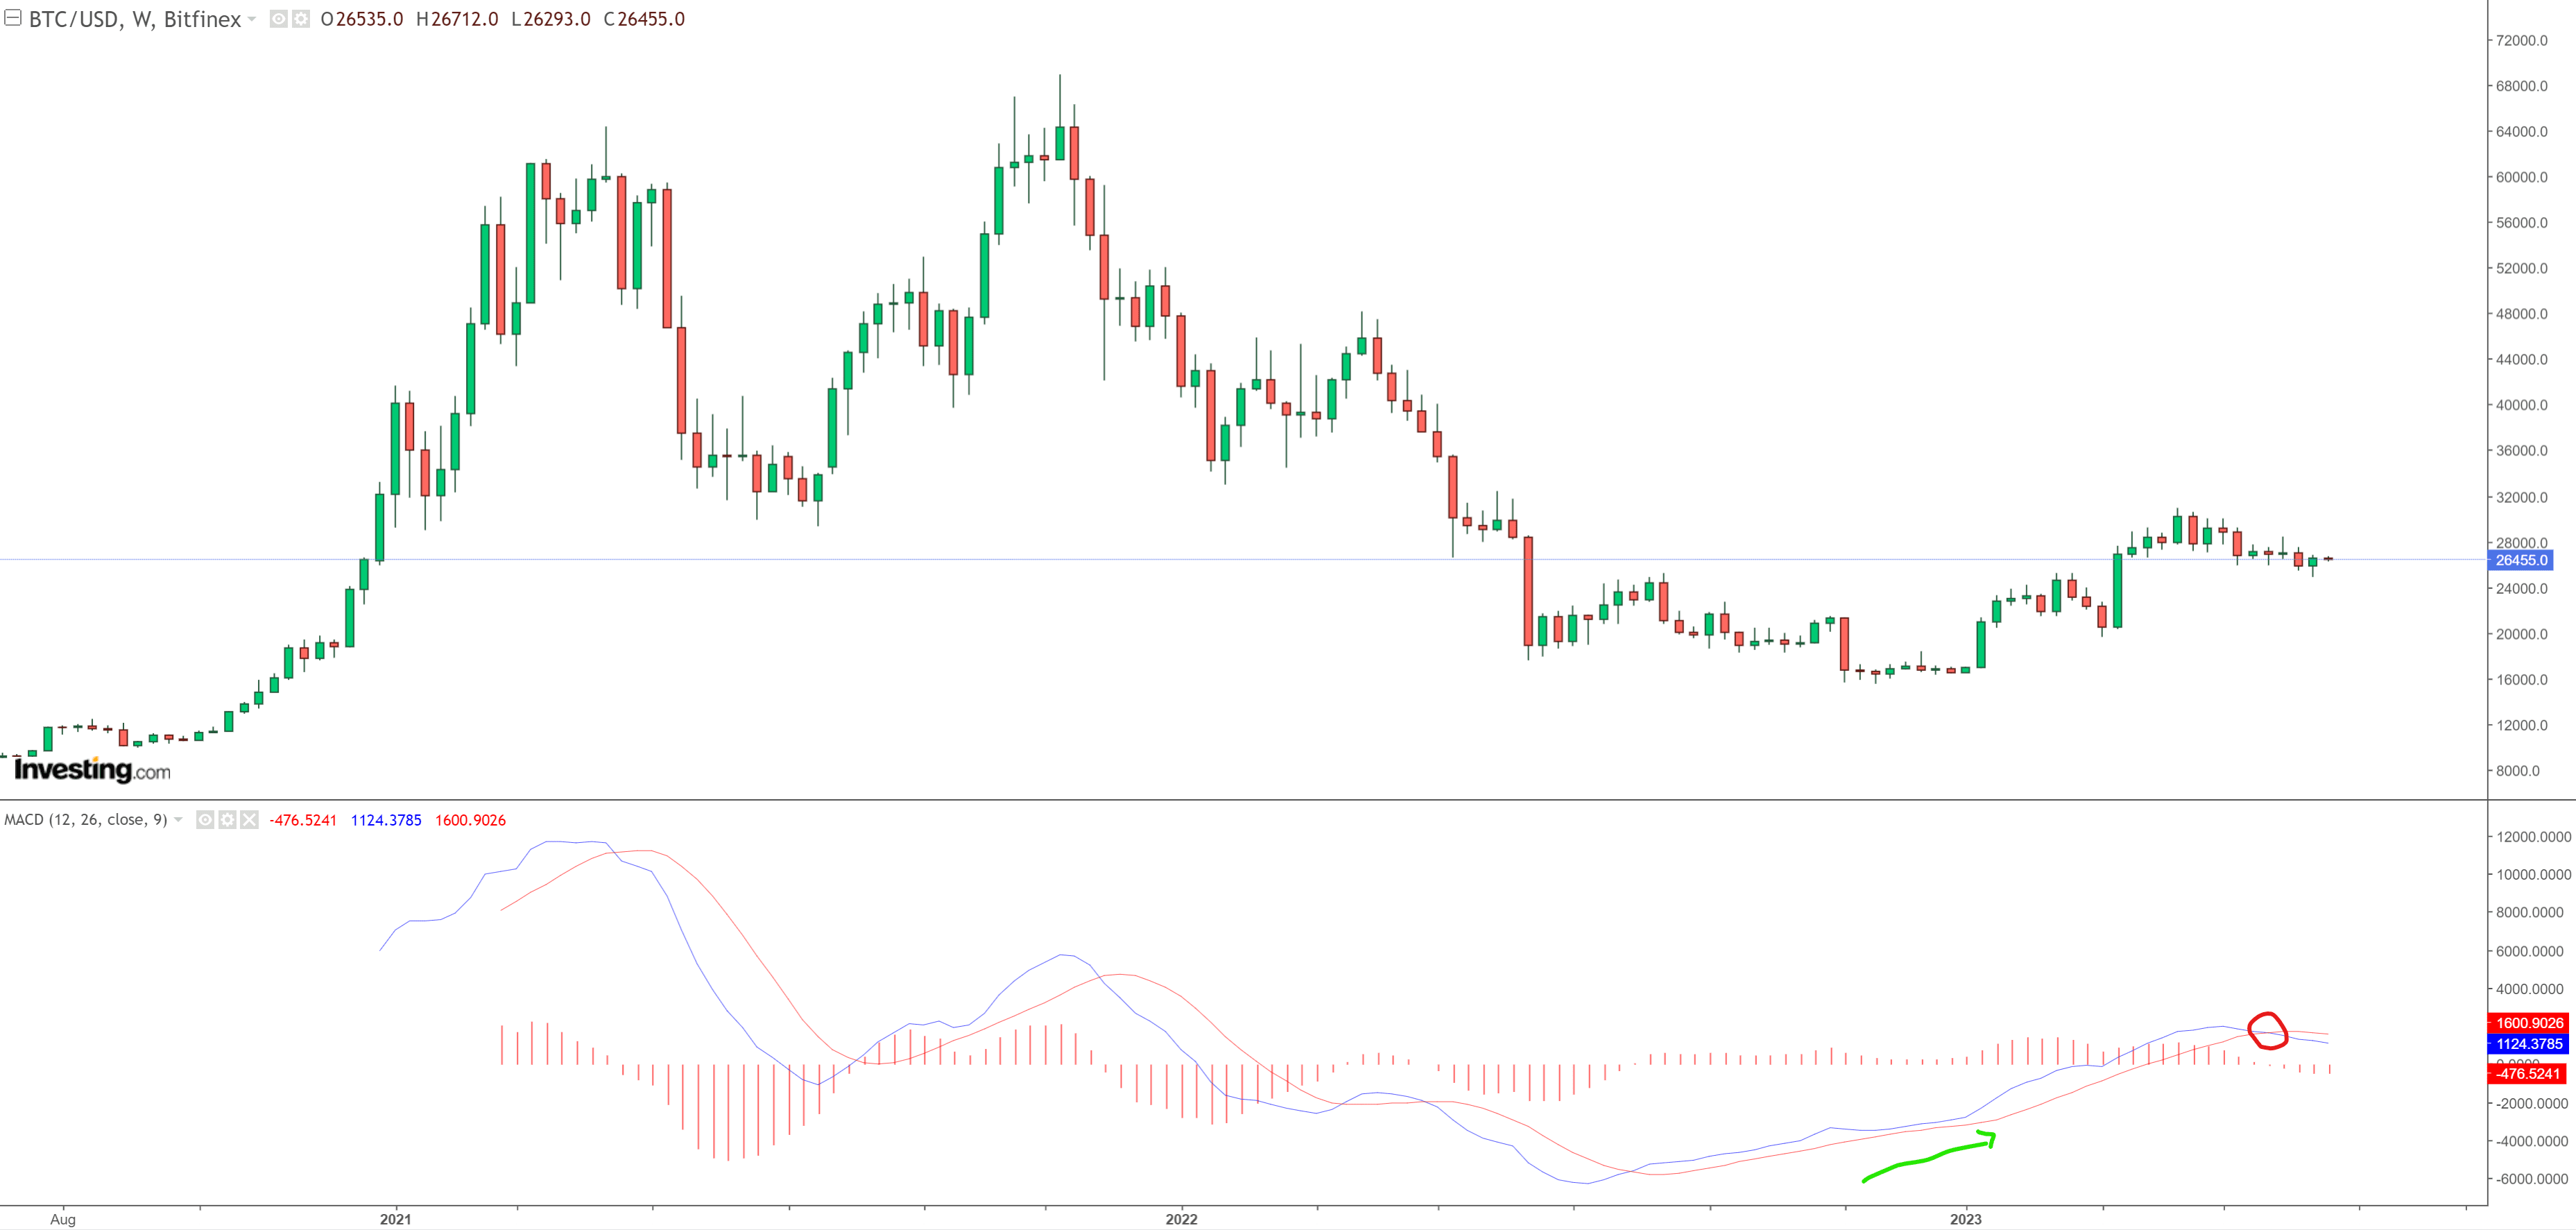Click the open value O26535.0
Screen dimensions: 2576x1230
point(362,19)
